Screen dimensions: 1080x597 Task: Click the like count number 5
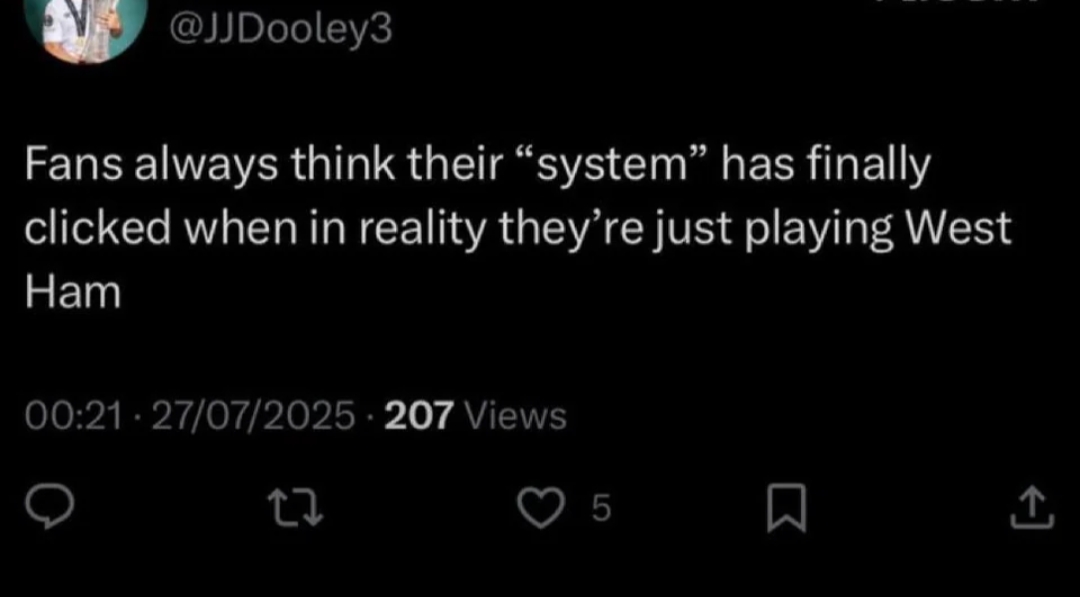click(601, 510)
